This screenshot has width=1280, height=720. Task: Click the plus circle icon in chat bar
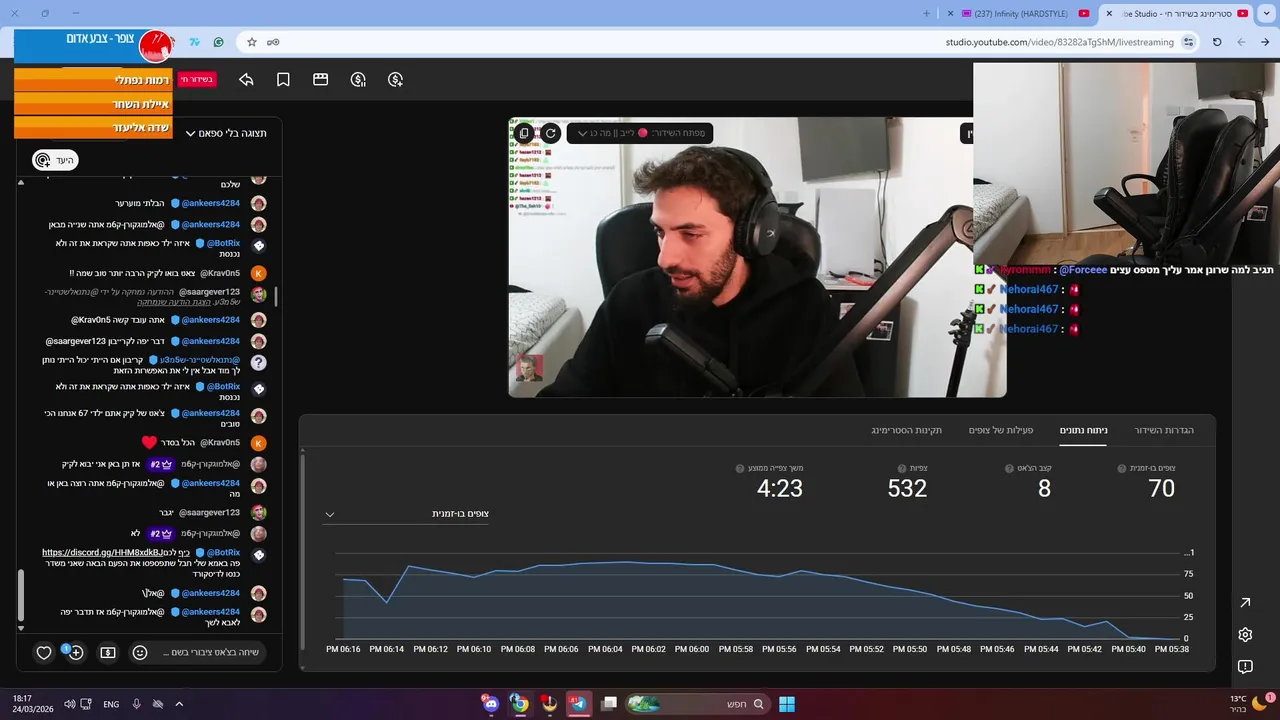(75, 652)
